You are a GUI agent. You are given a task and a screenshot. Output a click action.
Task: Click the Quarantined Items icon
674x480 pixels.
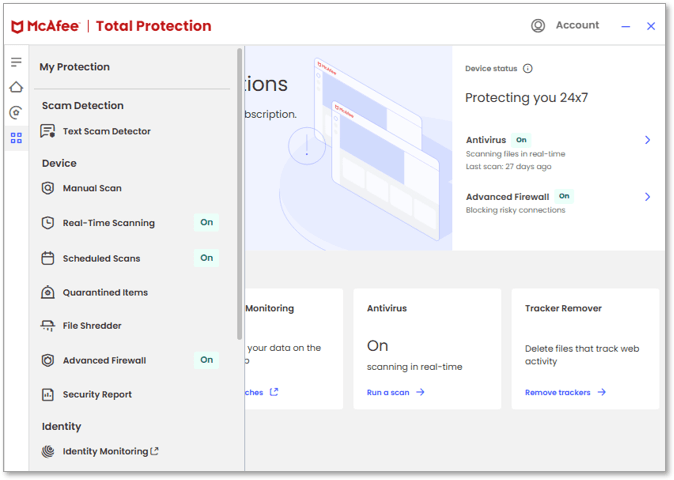click(47, 293)
